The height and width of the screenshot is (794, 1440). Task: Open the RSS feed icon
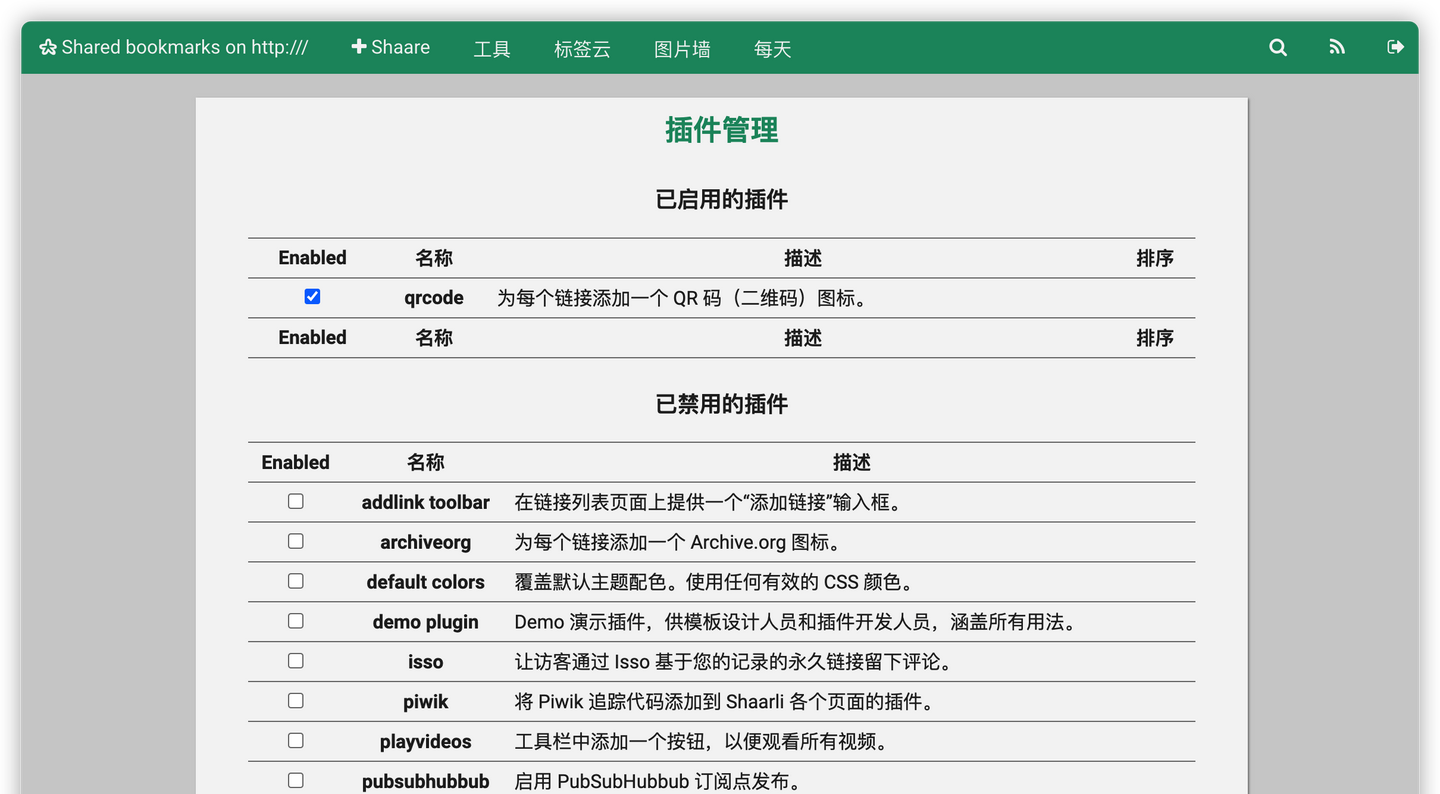(1336, 47)
